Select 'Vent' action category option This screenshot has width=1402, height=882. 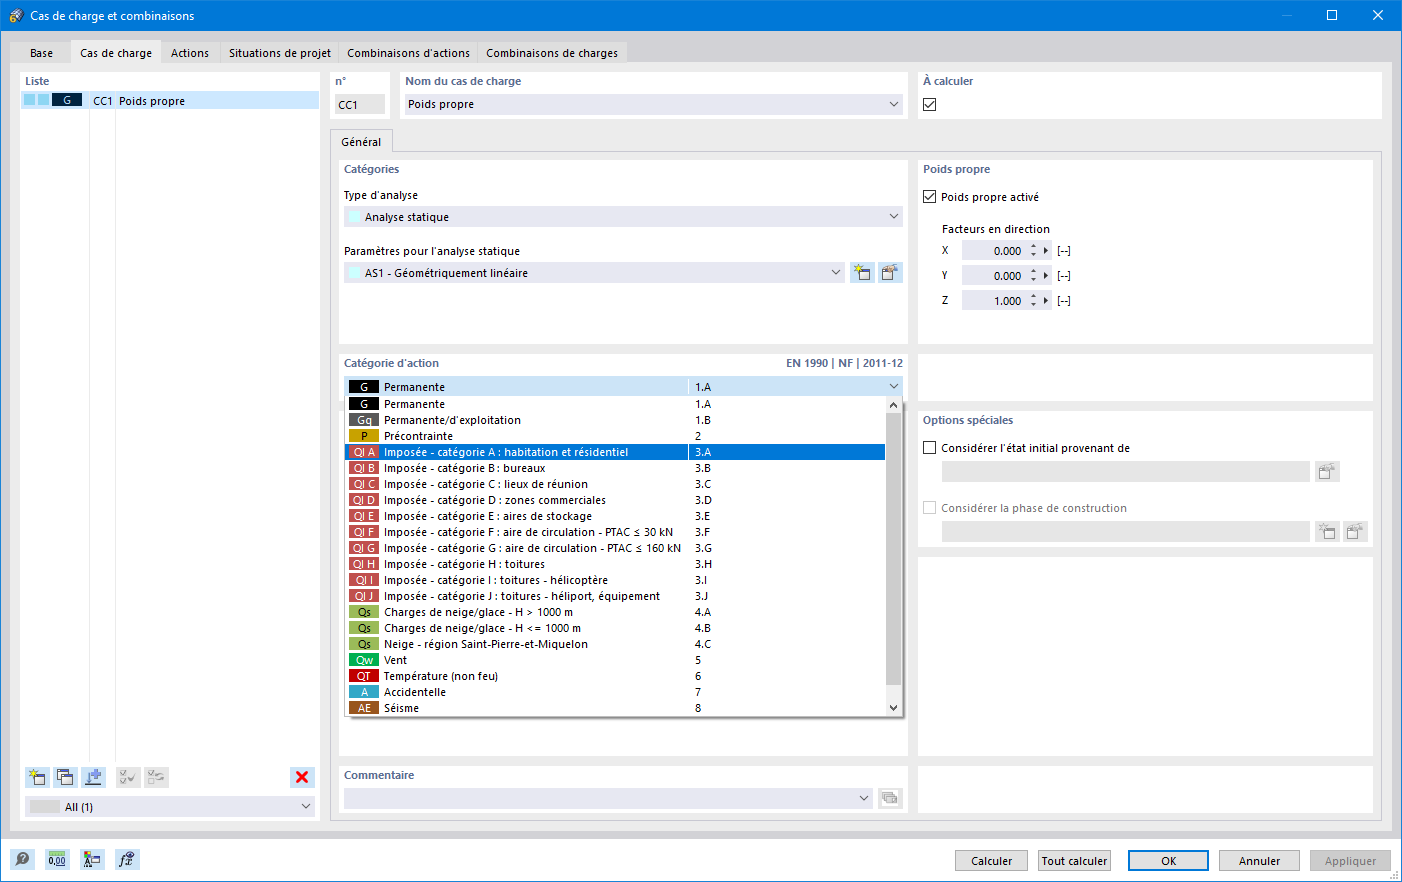[615, 660]
